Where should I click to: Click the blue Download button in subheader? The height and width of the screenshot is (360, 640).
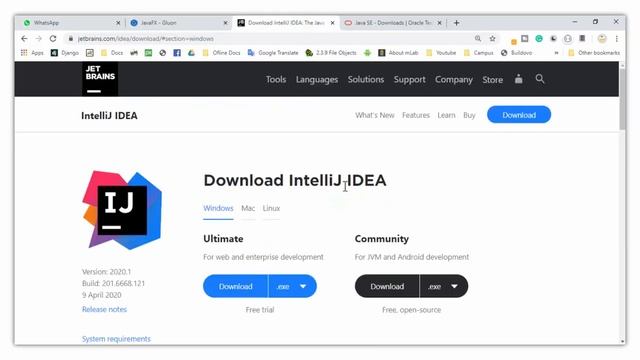pos(519,115)
